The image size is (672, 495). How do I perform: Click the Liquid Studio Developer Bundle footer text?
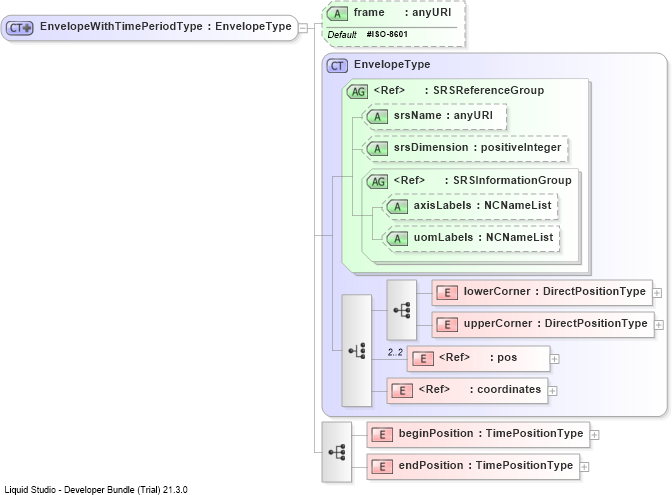tap(96, 489)
